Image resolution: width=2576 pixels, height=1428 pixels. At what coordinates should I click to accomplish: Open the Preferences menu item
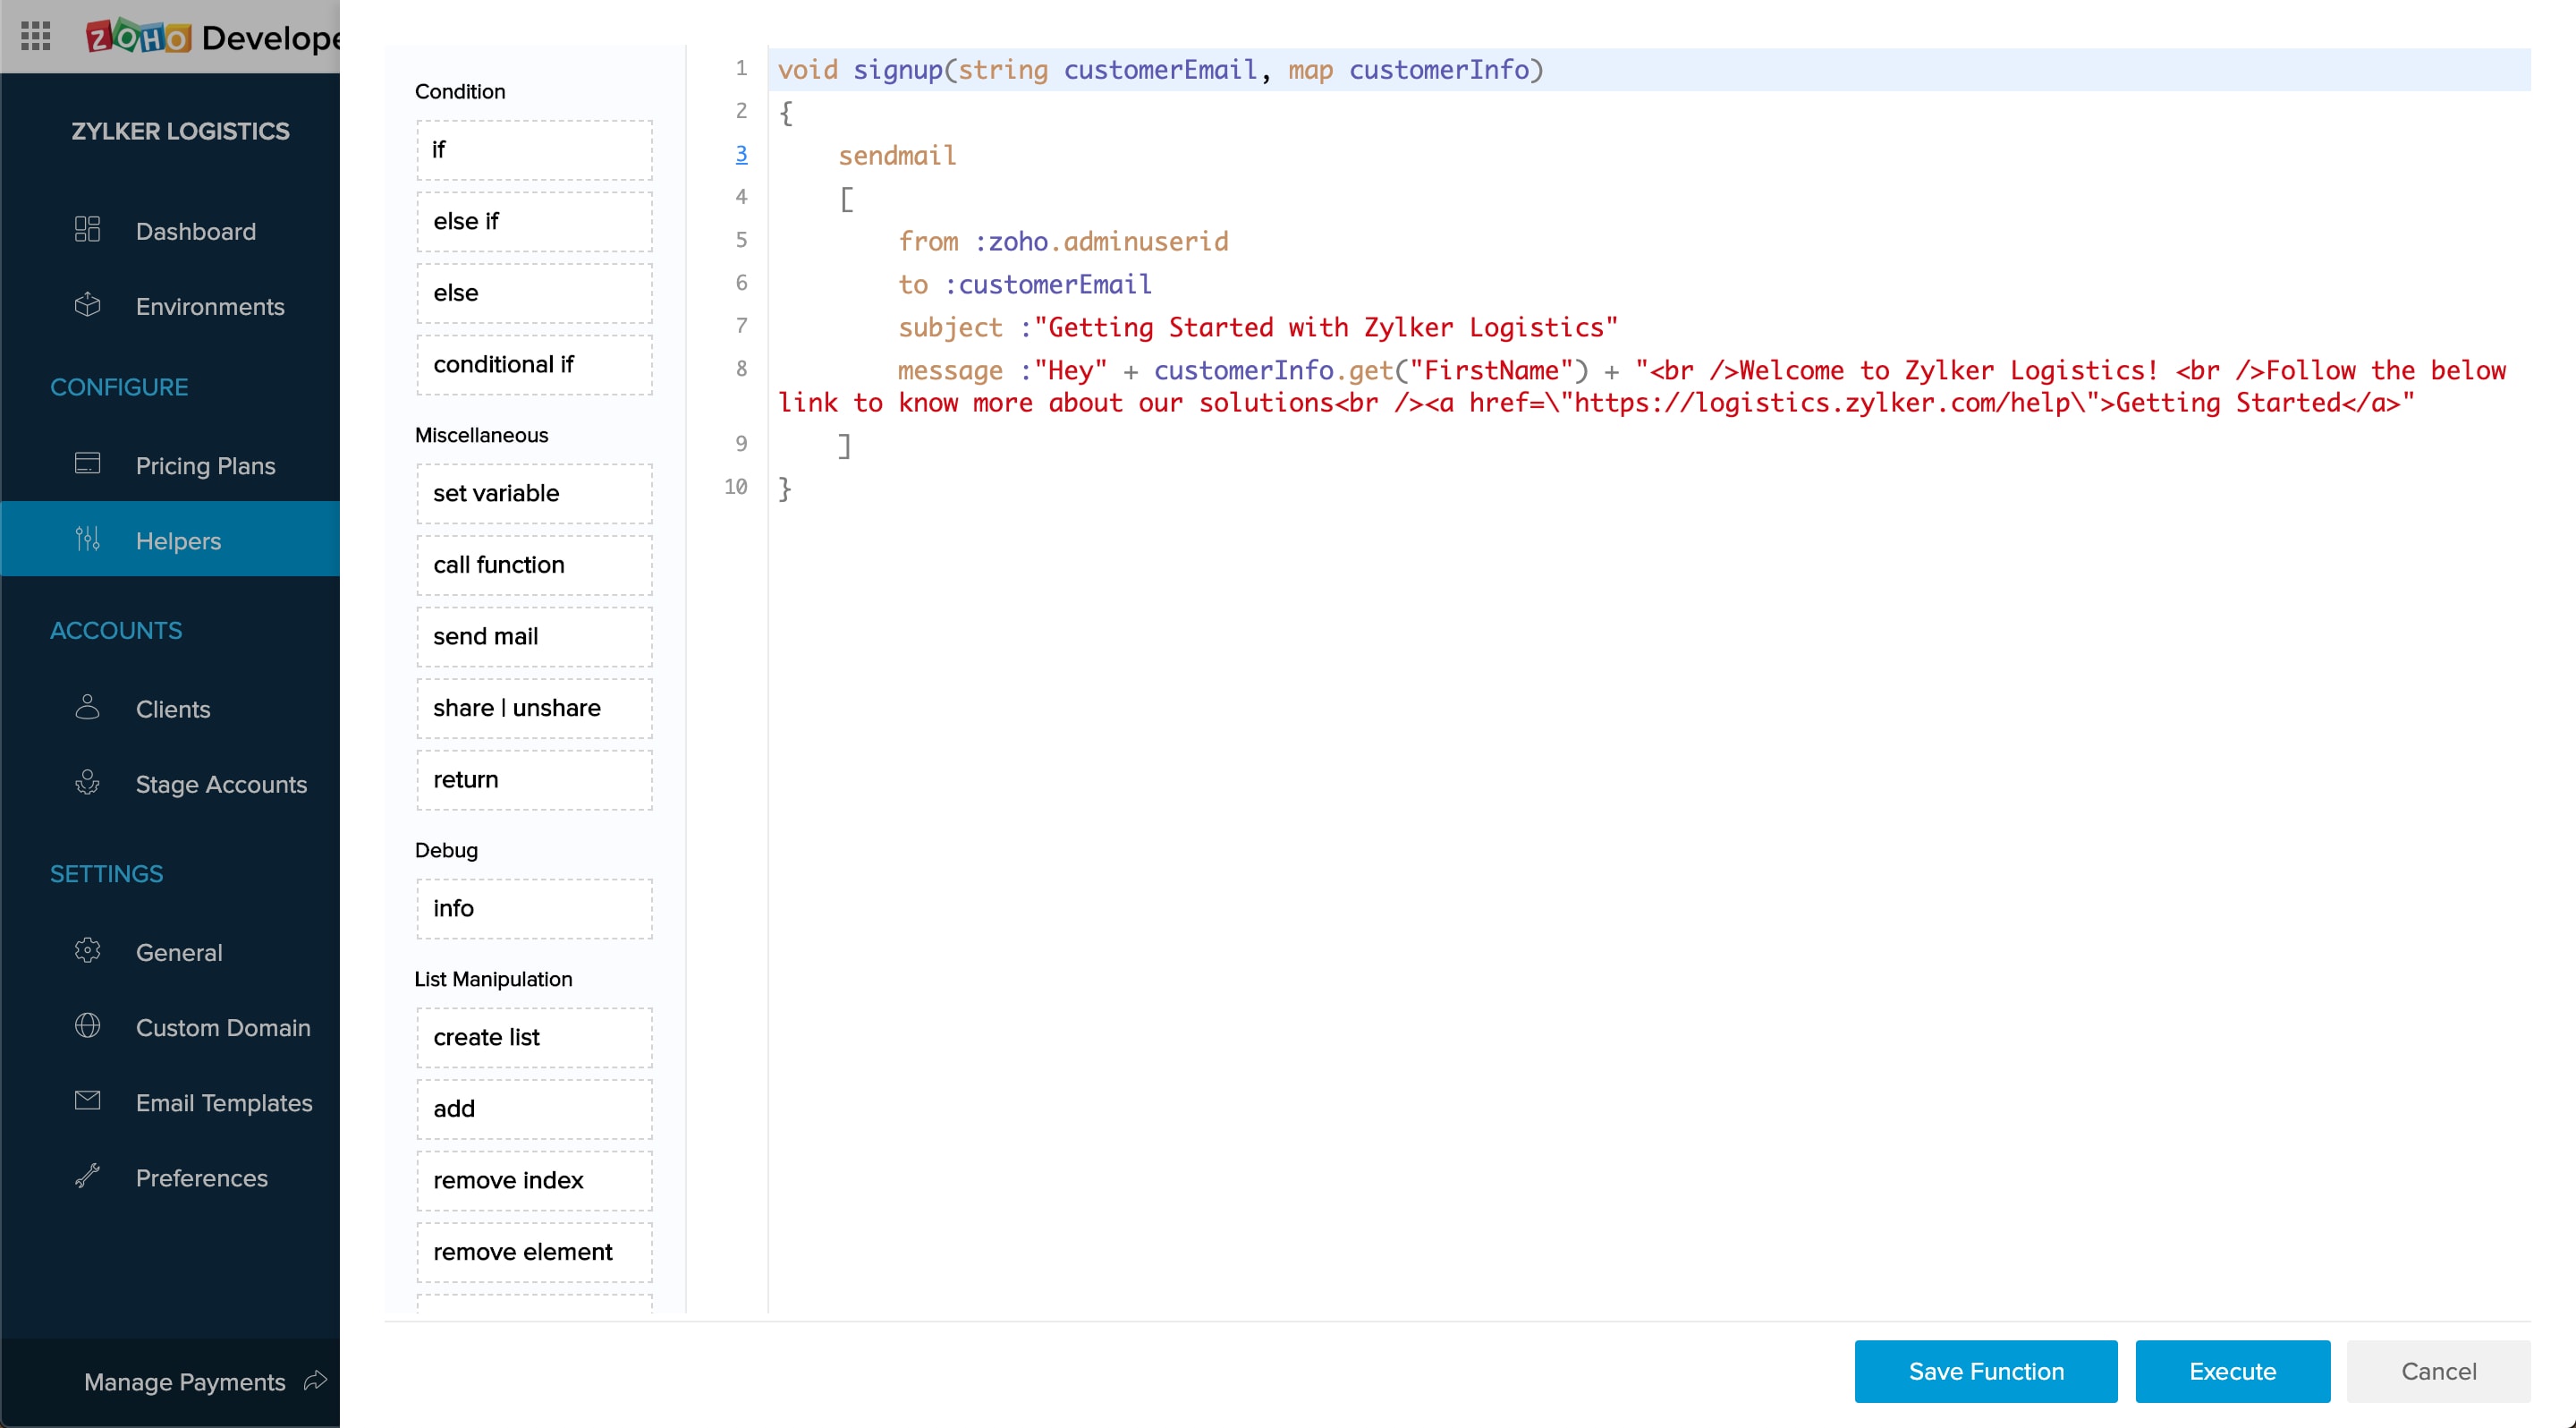coord(201,1178)
